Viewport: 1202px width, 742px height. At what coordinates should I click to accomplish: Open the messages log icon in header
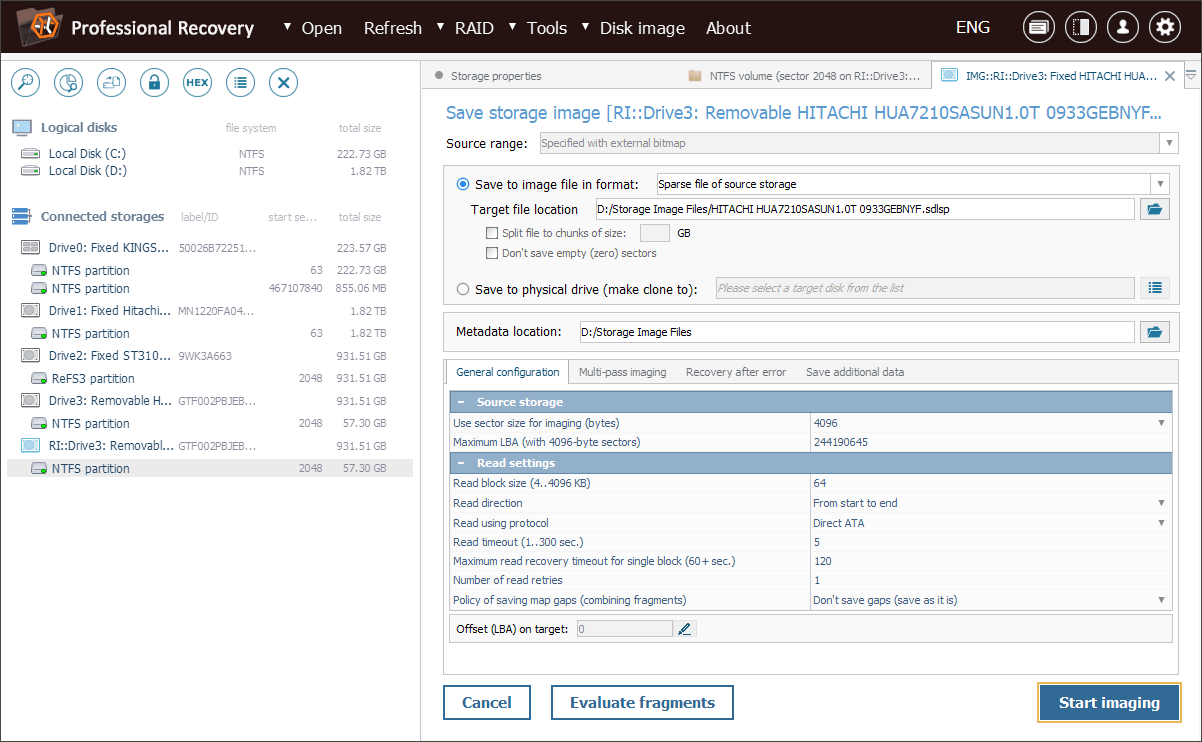tap(1039, 28)
